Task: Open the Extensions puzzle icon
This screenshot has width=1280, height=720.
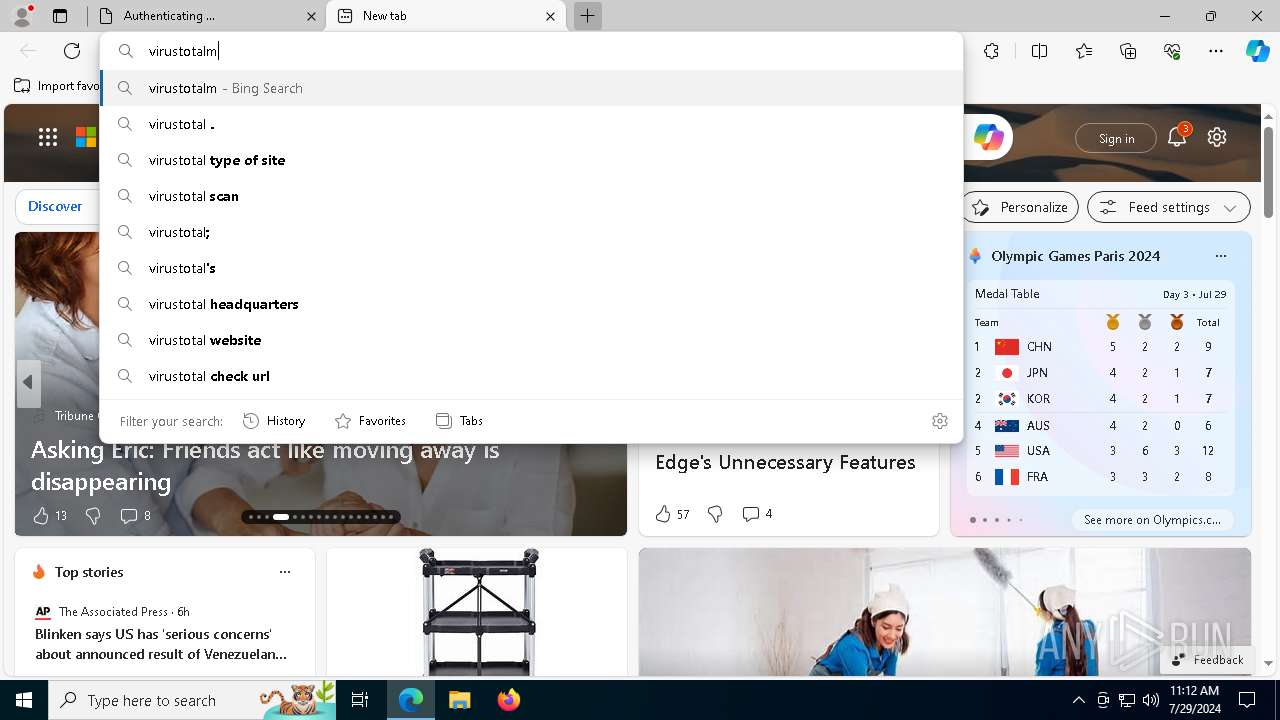Action: 991,51
